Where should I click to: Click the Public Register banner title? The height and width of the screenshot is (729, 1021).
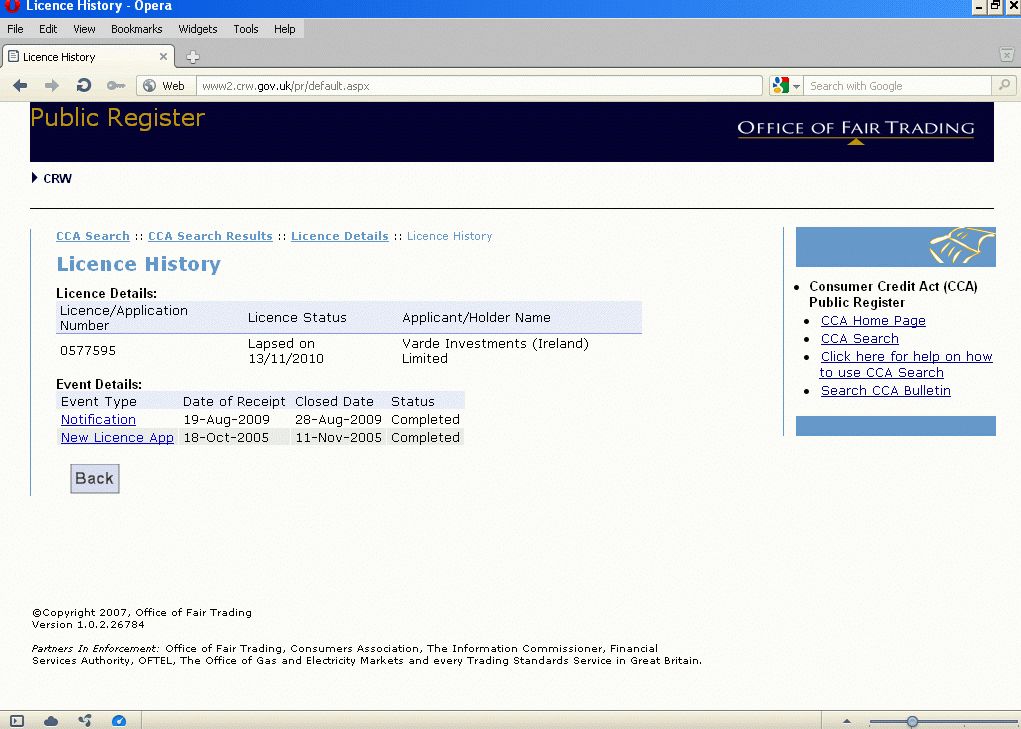pyautogui.click(x=118, y=118)
